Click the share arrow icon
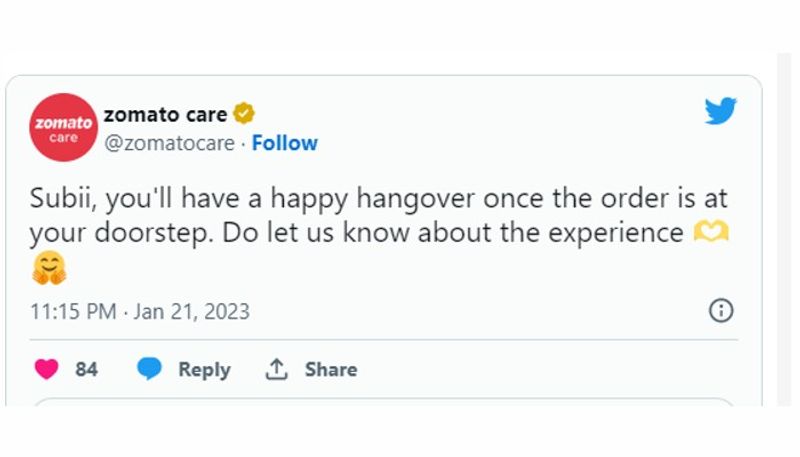The image size is (800, 457). [x=277, y=369]
